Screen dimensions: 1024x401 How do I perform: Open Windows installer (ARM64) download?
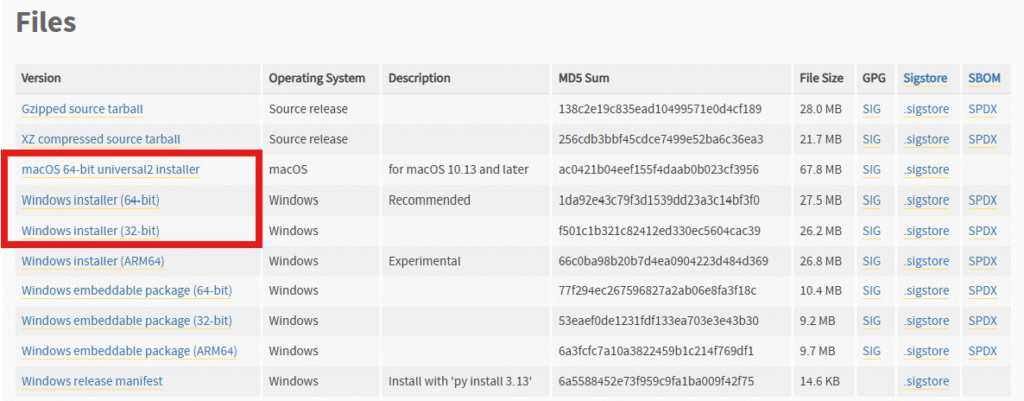(x=93, y=261)
